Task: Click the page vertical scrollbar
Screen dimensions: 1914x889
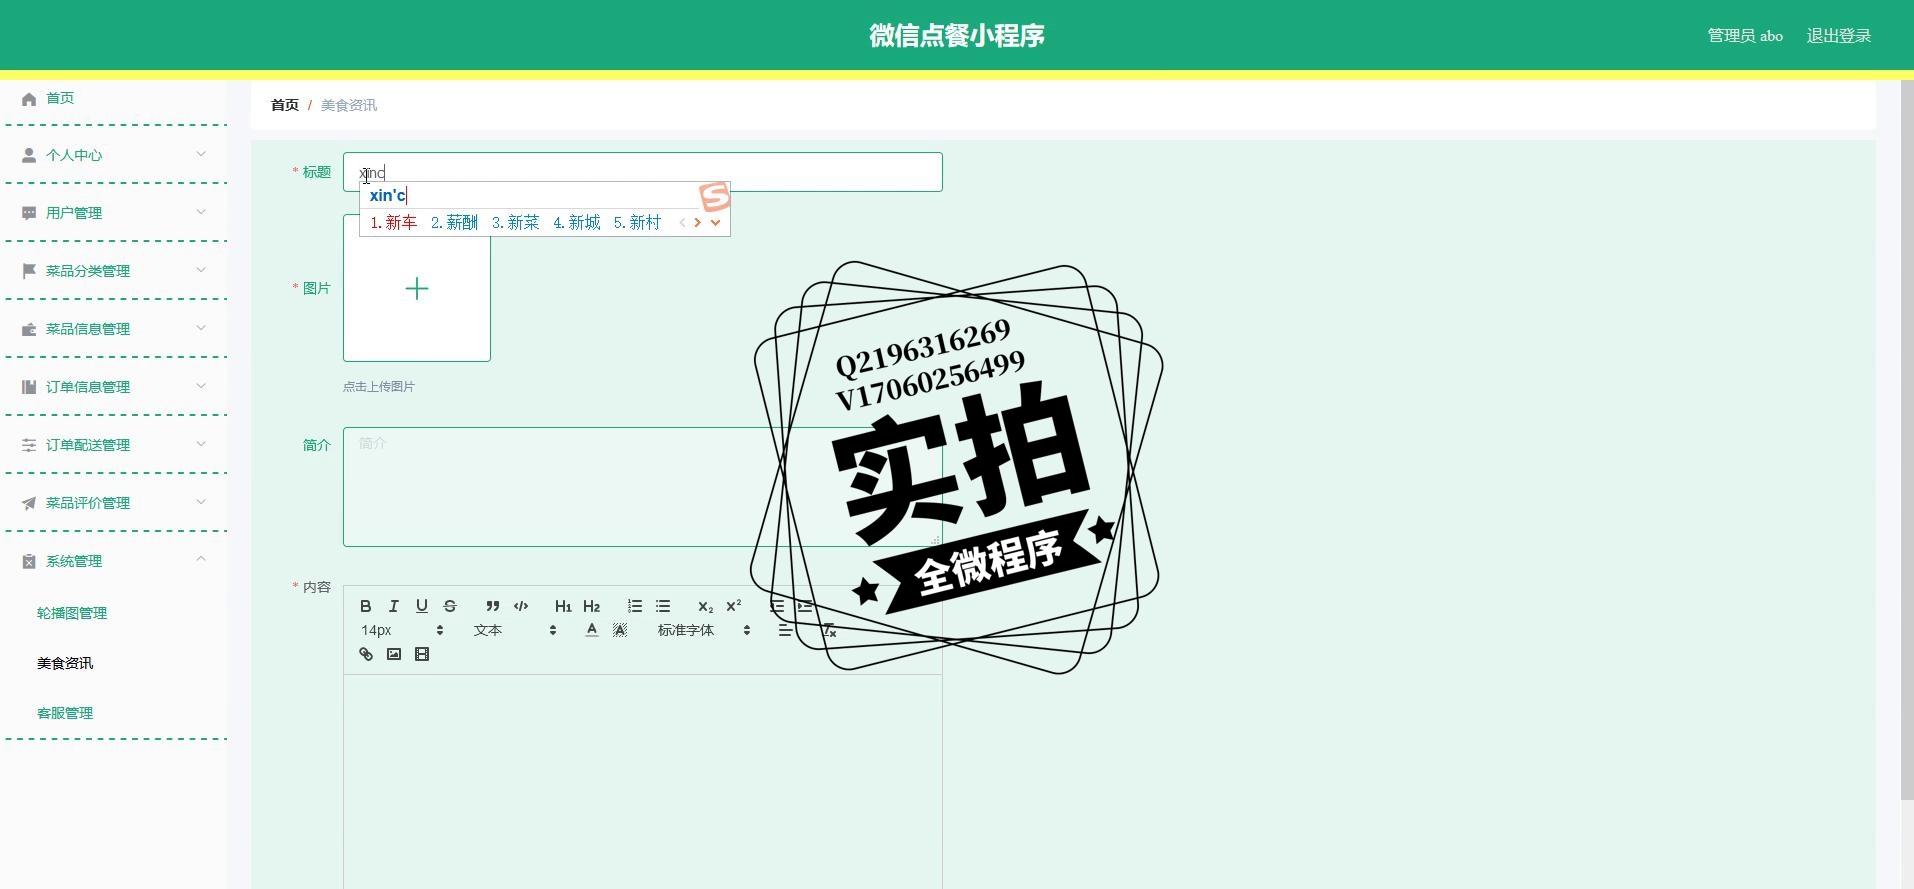Action: pyautogui.click(x=1907, y=440)
